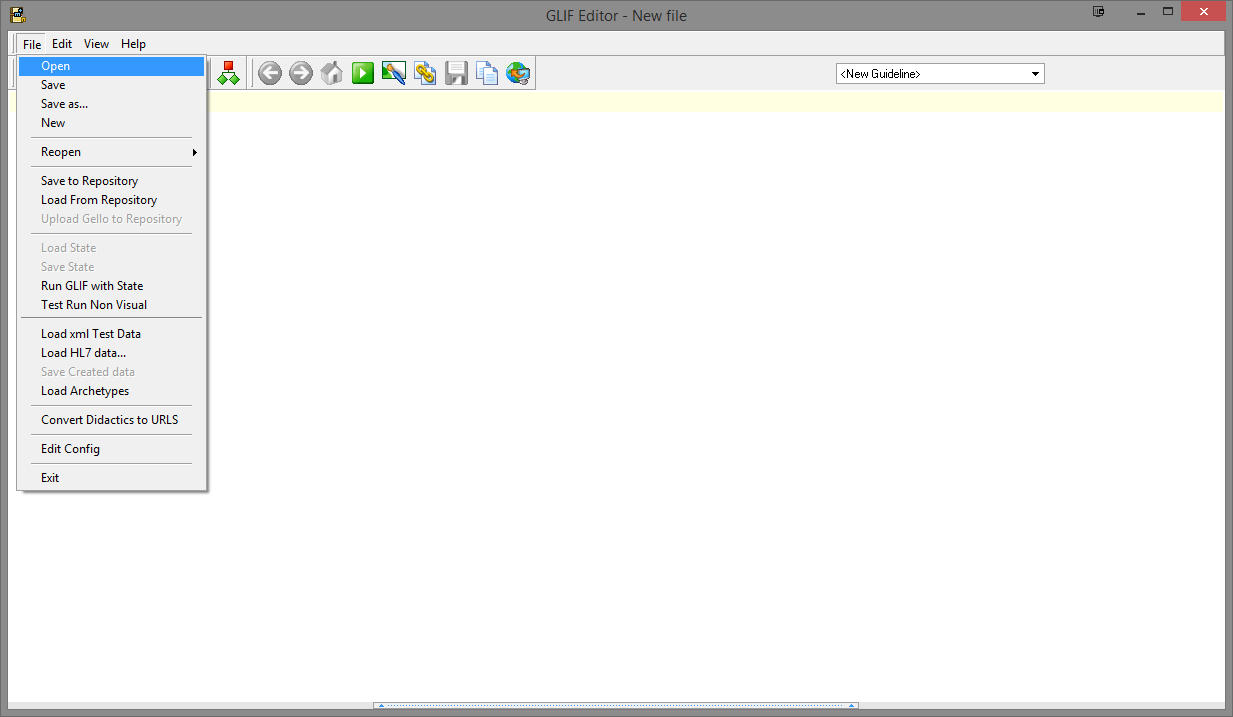Select Run GLIF with State
The width and height of the screenshot is (1233, 717).
click(112, 286)
